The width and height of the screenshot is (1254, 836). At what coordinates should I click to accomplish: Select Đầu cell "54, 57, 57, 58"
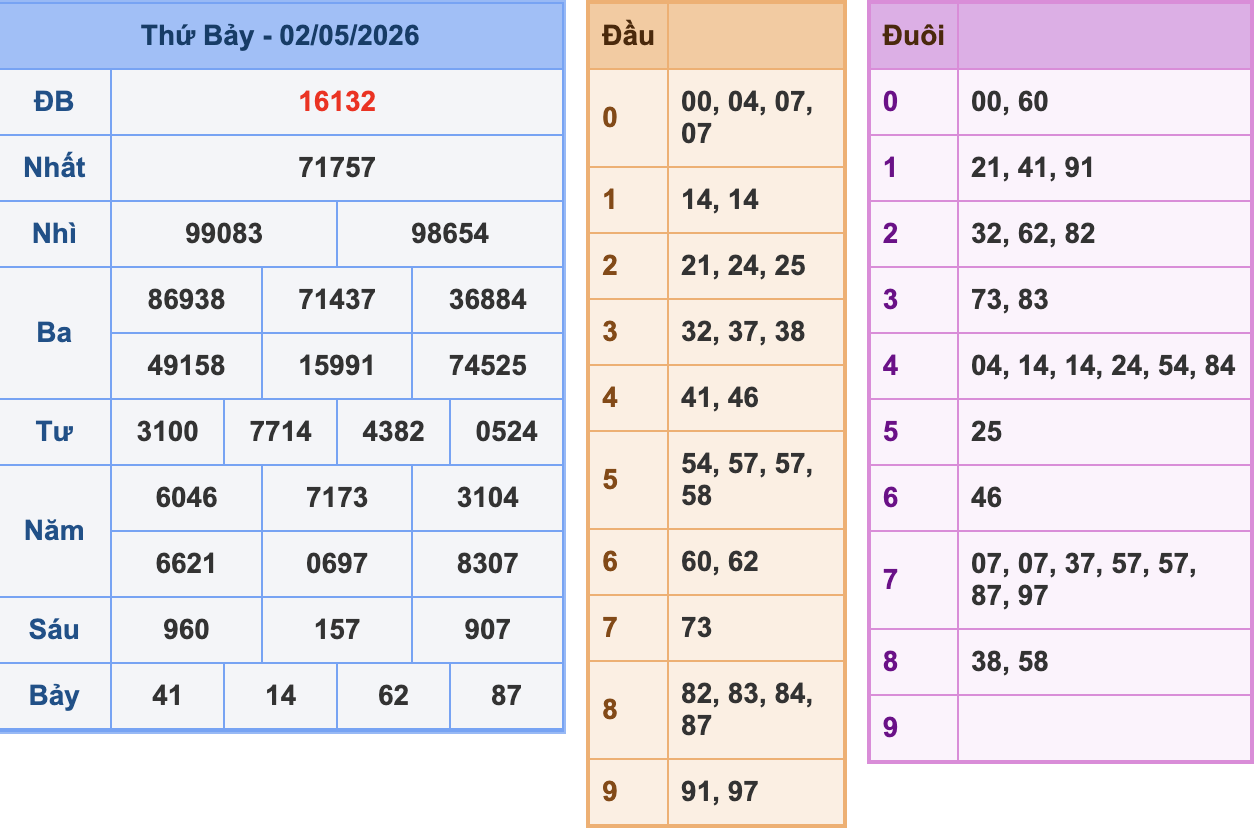[x=756, y=480]
